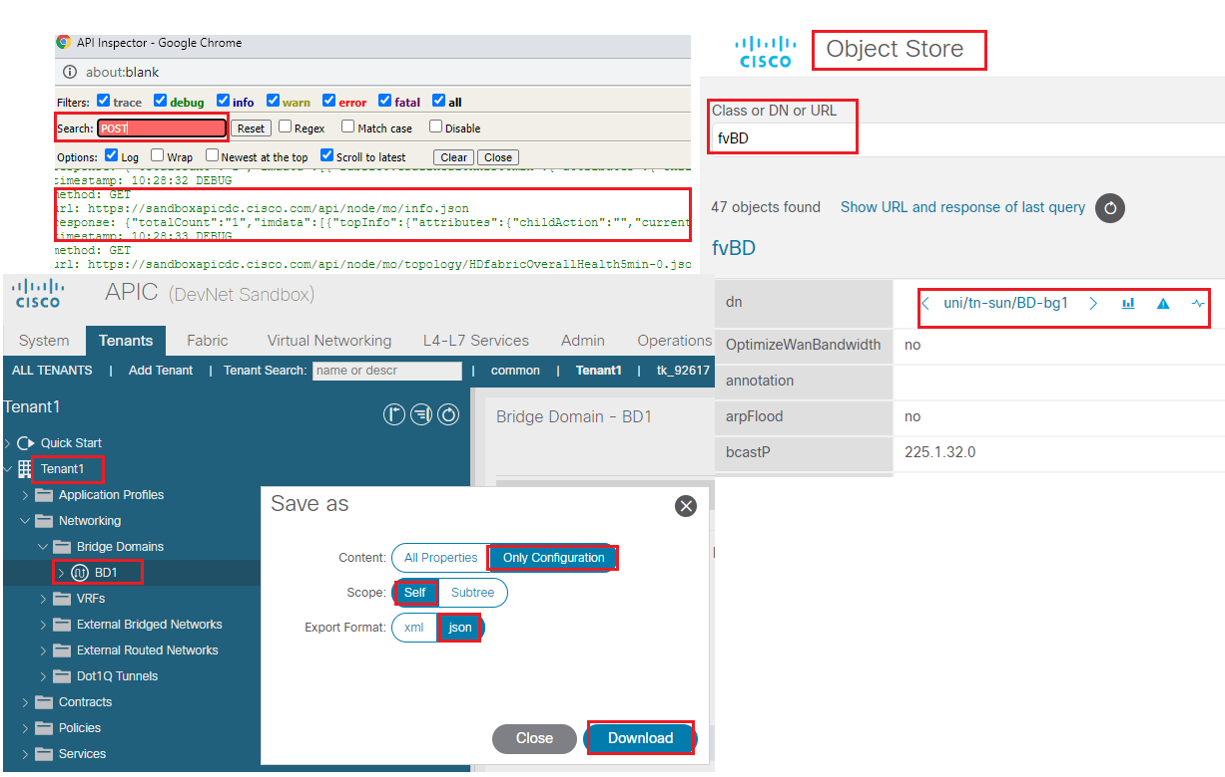The image size is (1225, 777).
Task: Expand the VRFs node
Action: 43,599
